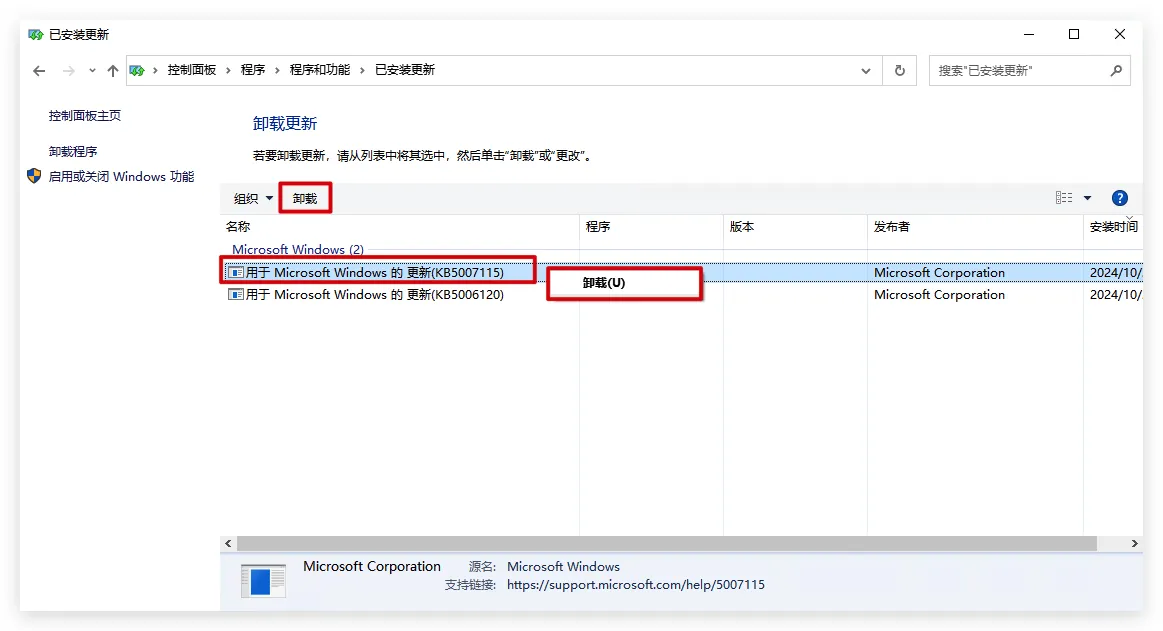Click the 搜索"已安装更新" search field
The image size is (1163, 631).
pyautogui.click(x=1018, y=71)
